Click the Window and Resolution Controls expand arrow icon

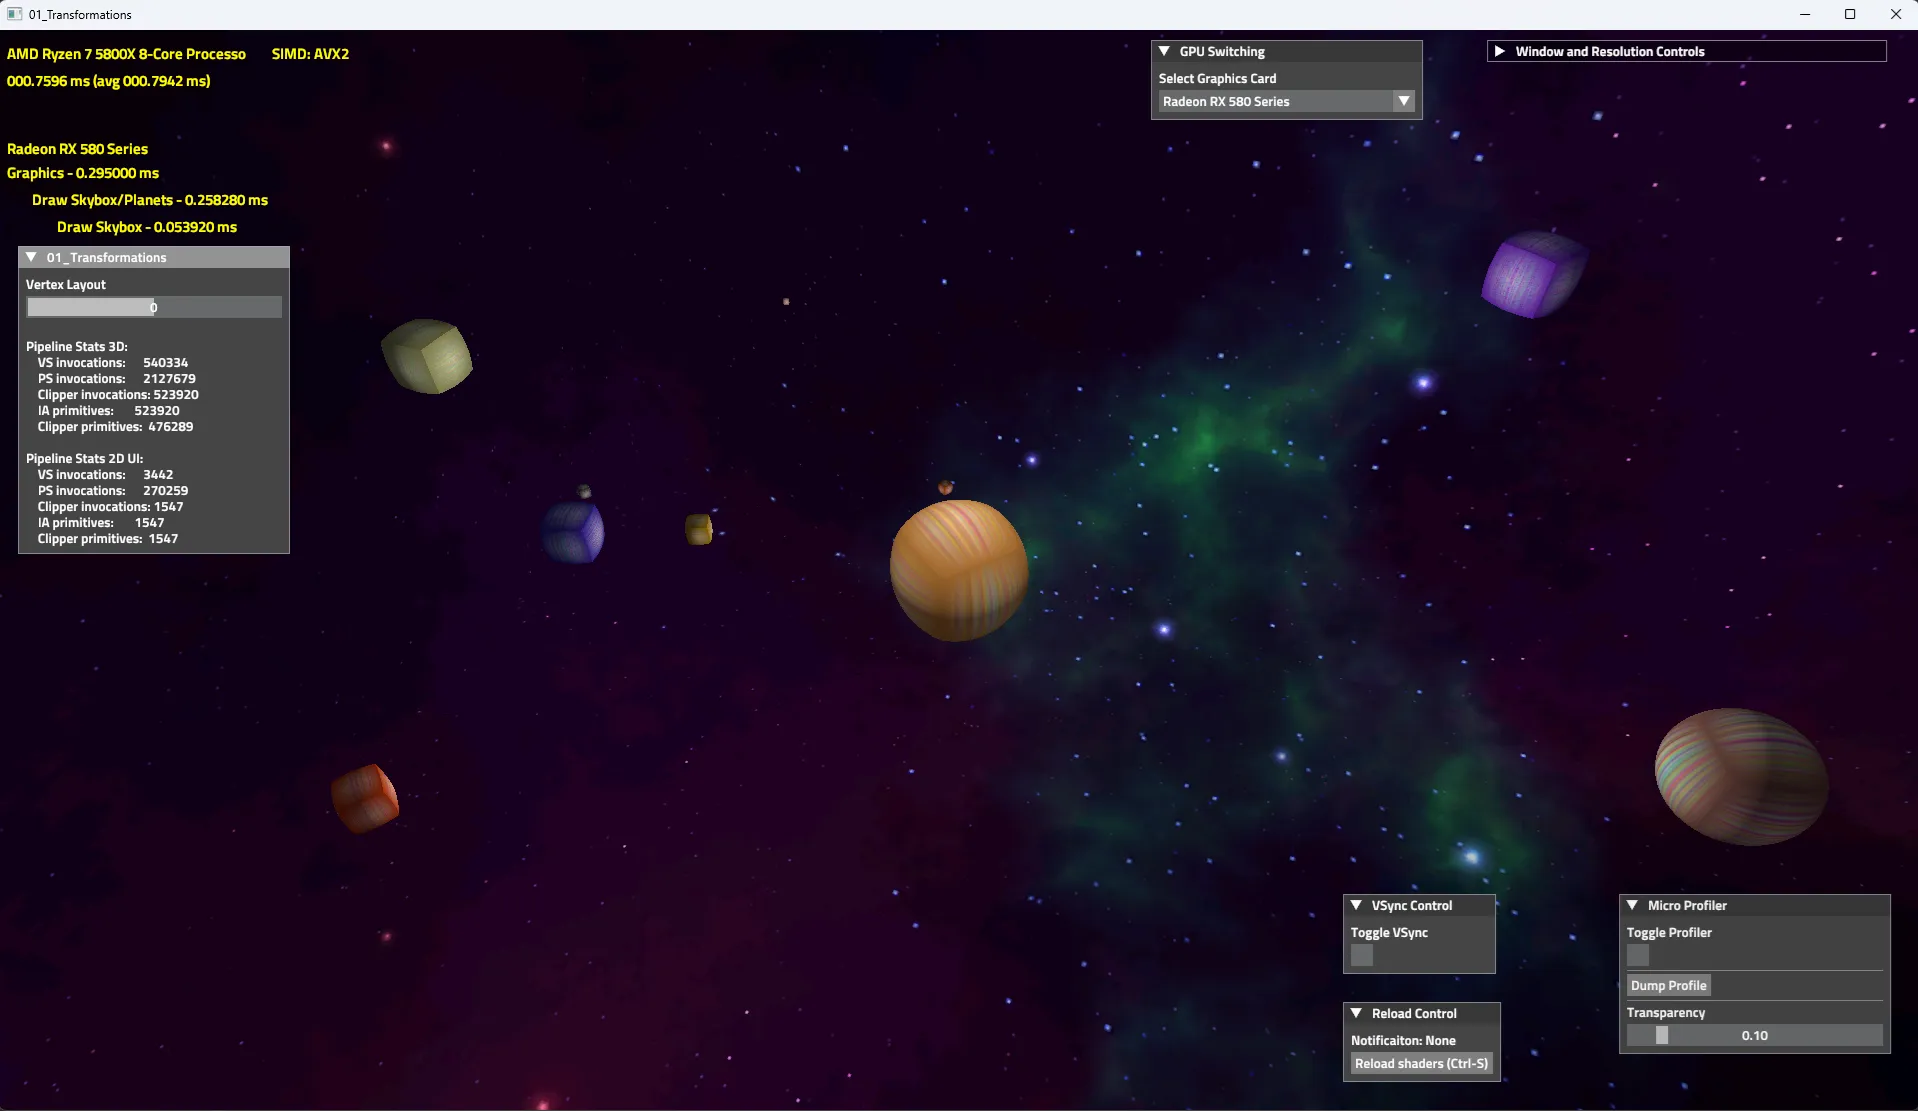[1501, 51]
